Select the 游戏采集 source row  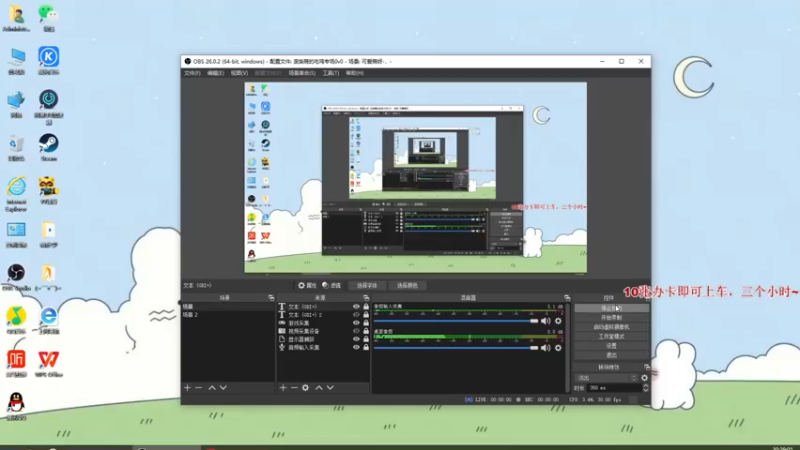323,323
